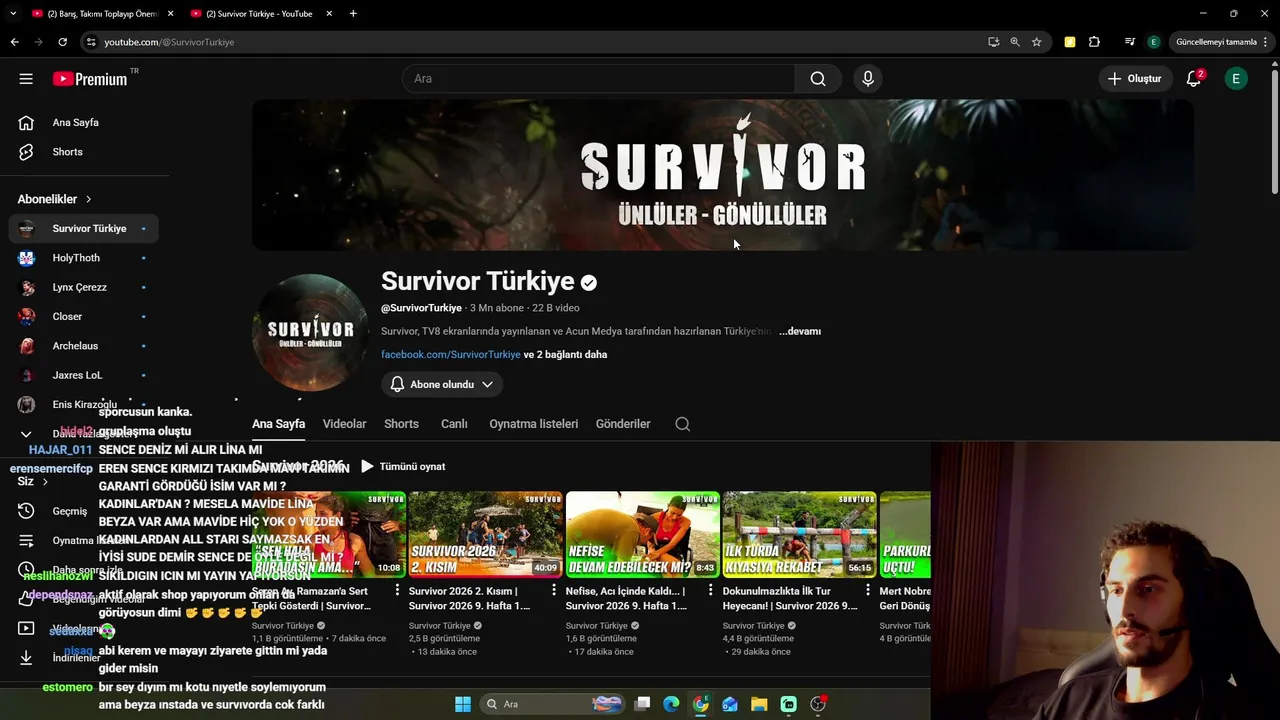Open more options for Survivor 2026 2. Kısım video
1280x720 pixels.
pos(554,591)
